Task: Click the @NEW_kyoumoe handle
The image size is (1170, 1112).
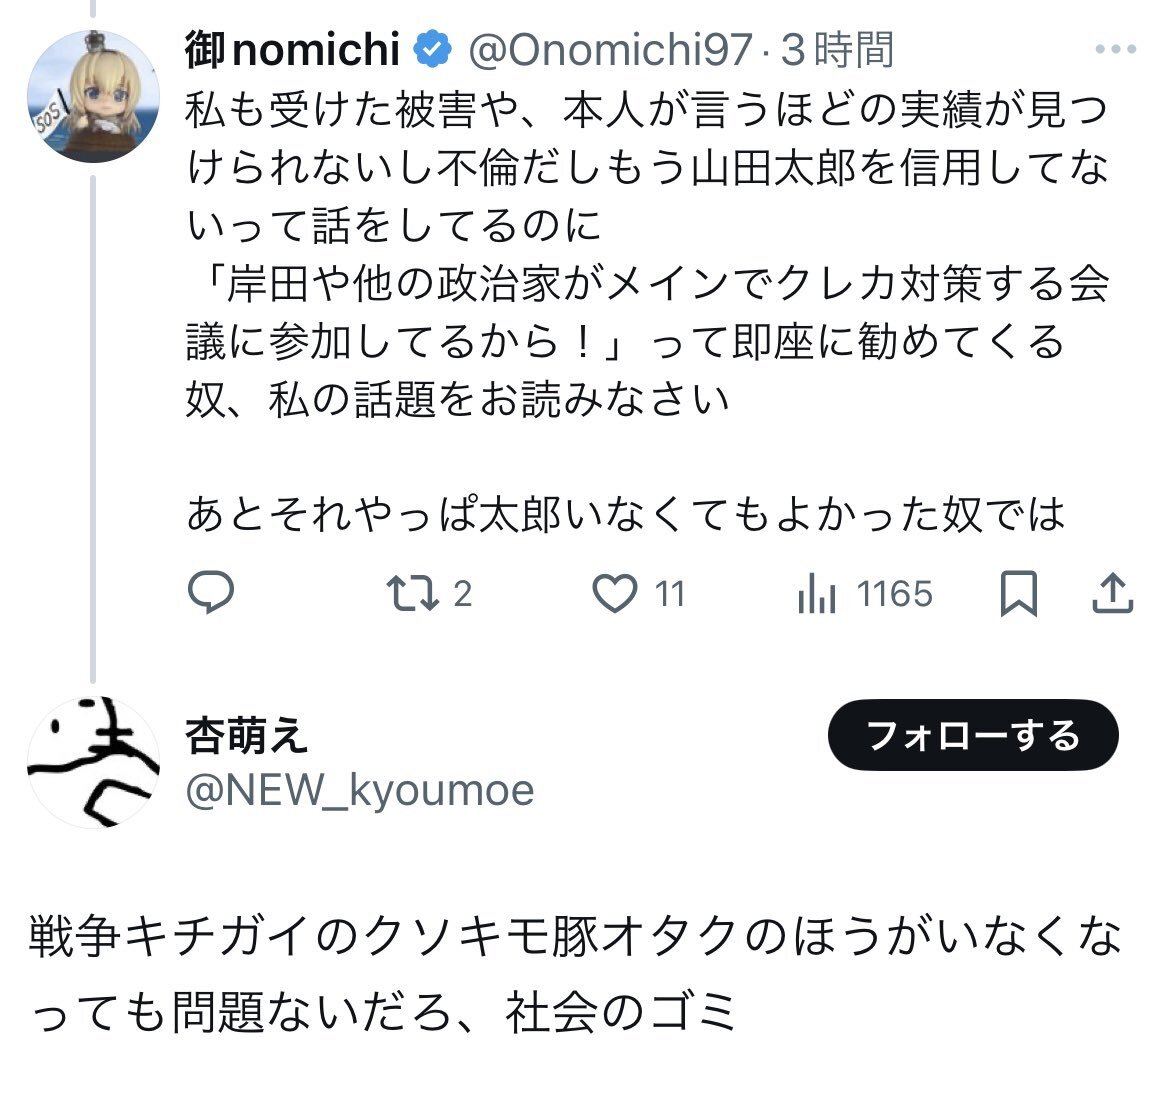Action: pyautogui.click(x=360, y=790)
